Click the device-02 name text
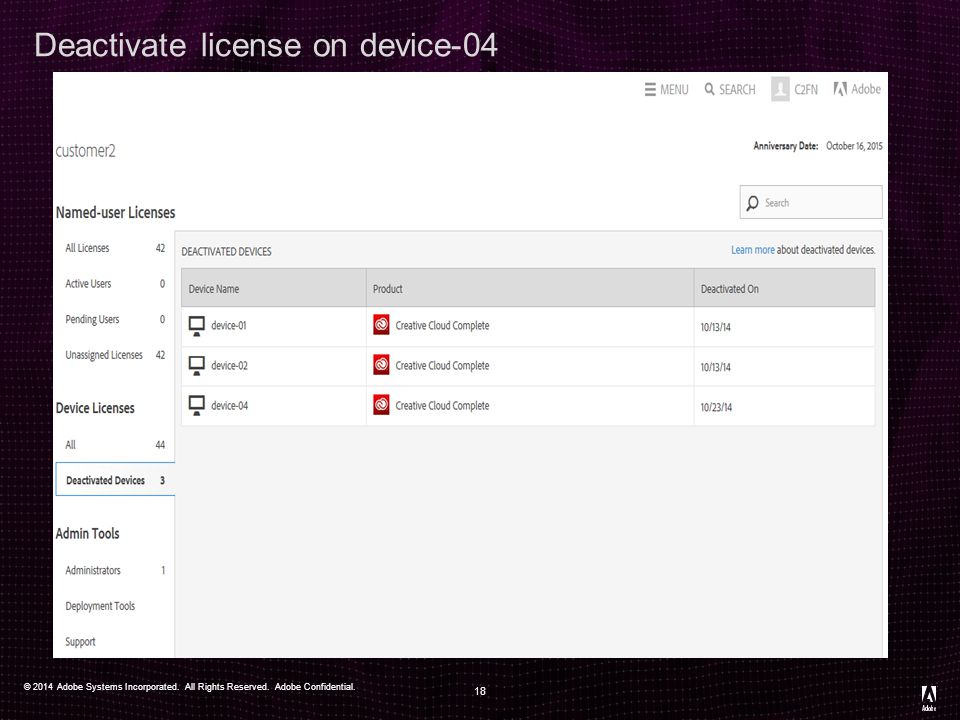The width and height of the screenshot is (960, 720). click(x=229, y=366)
